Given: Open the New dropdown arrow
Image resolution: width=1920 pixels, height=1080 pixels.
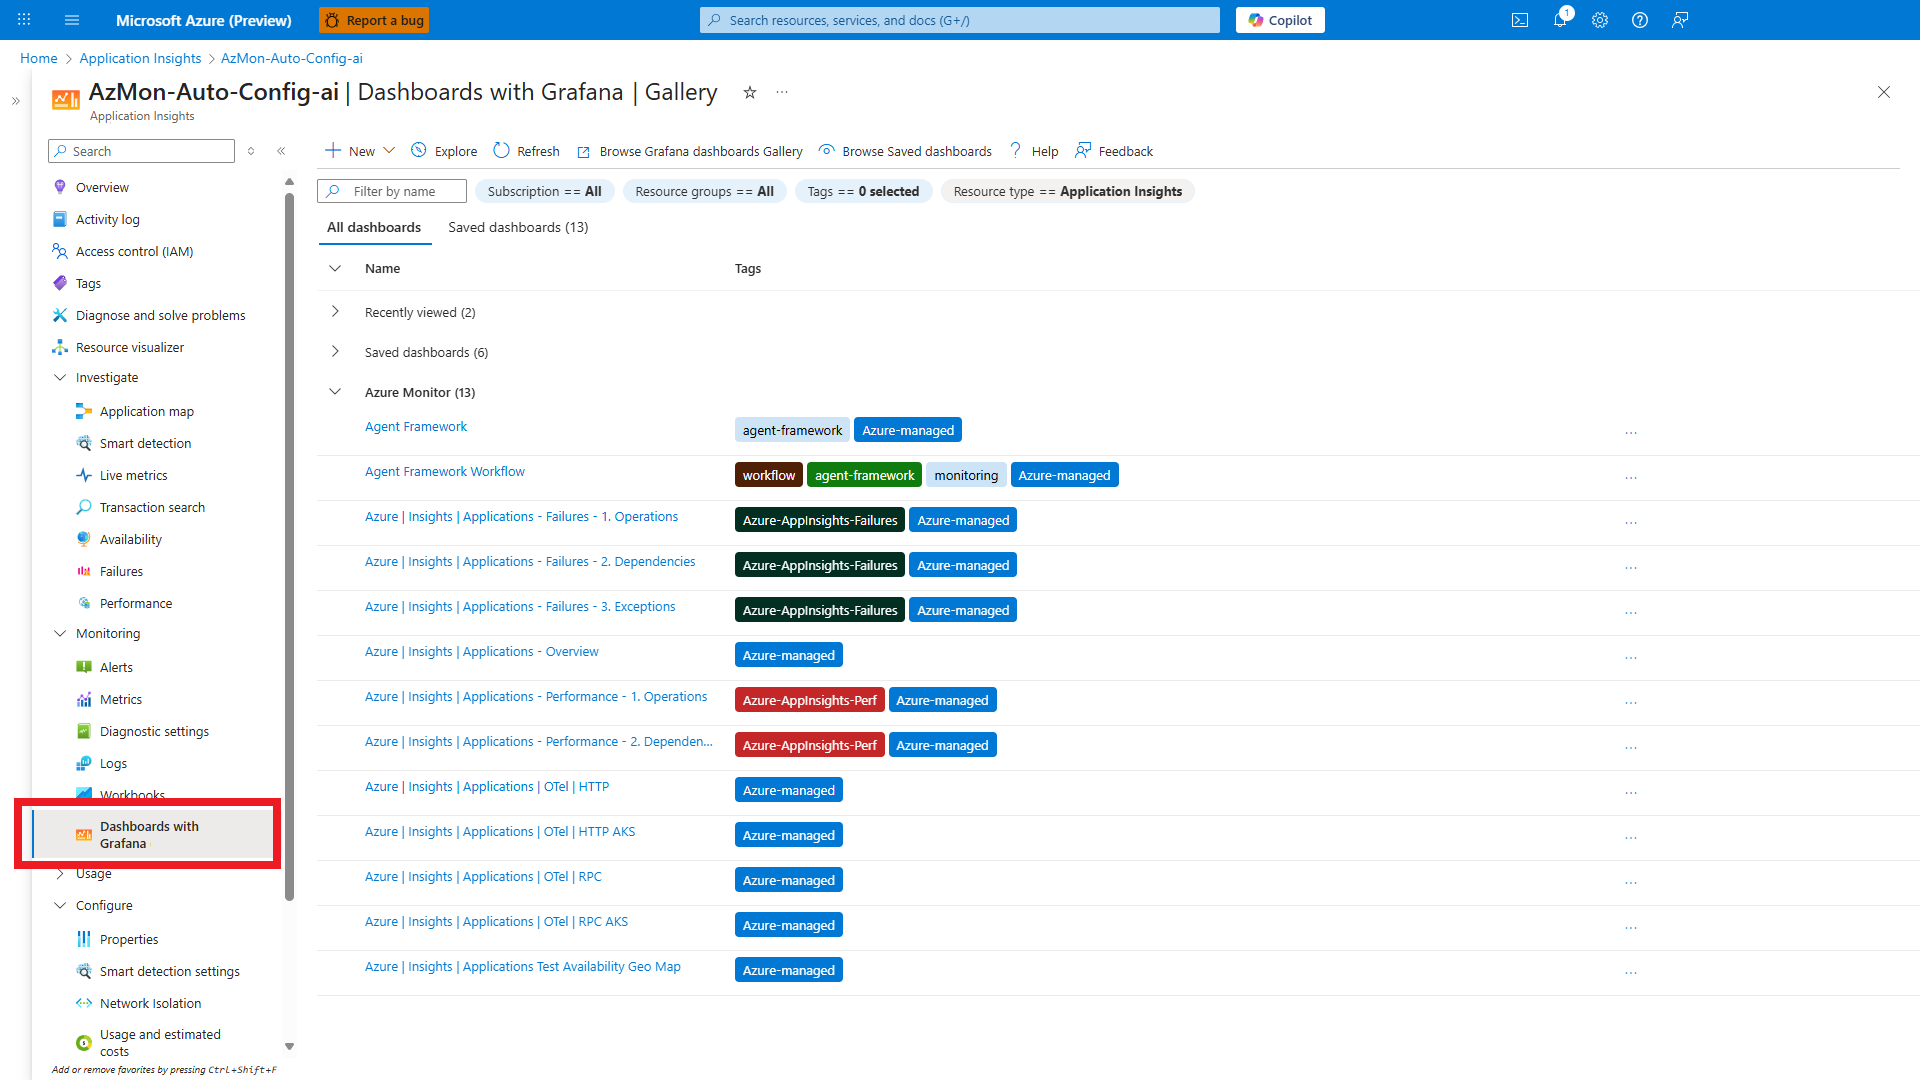Looking at the screenshot, I should click(389, 151).
